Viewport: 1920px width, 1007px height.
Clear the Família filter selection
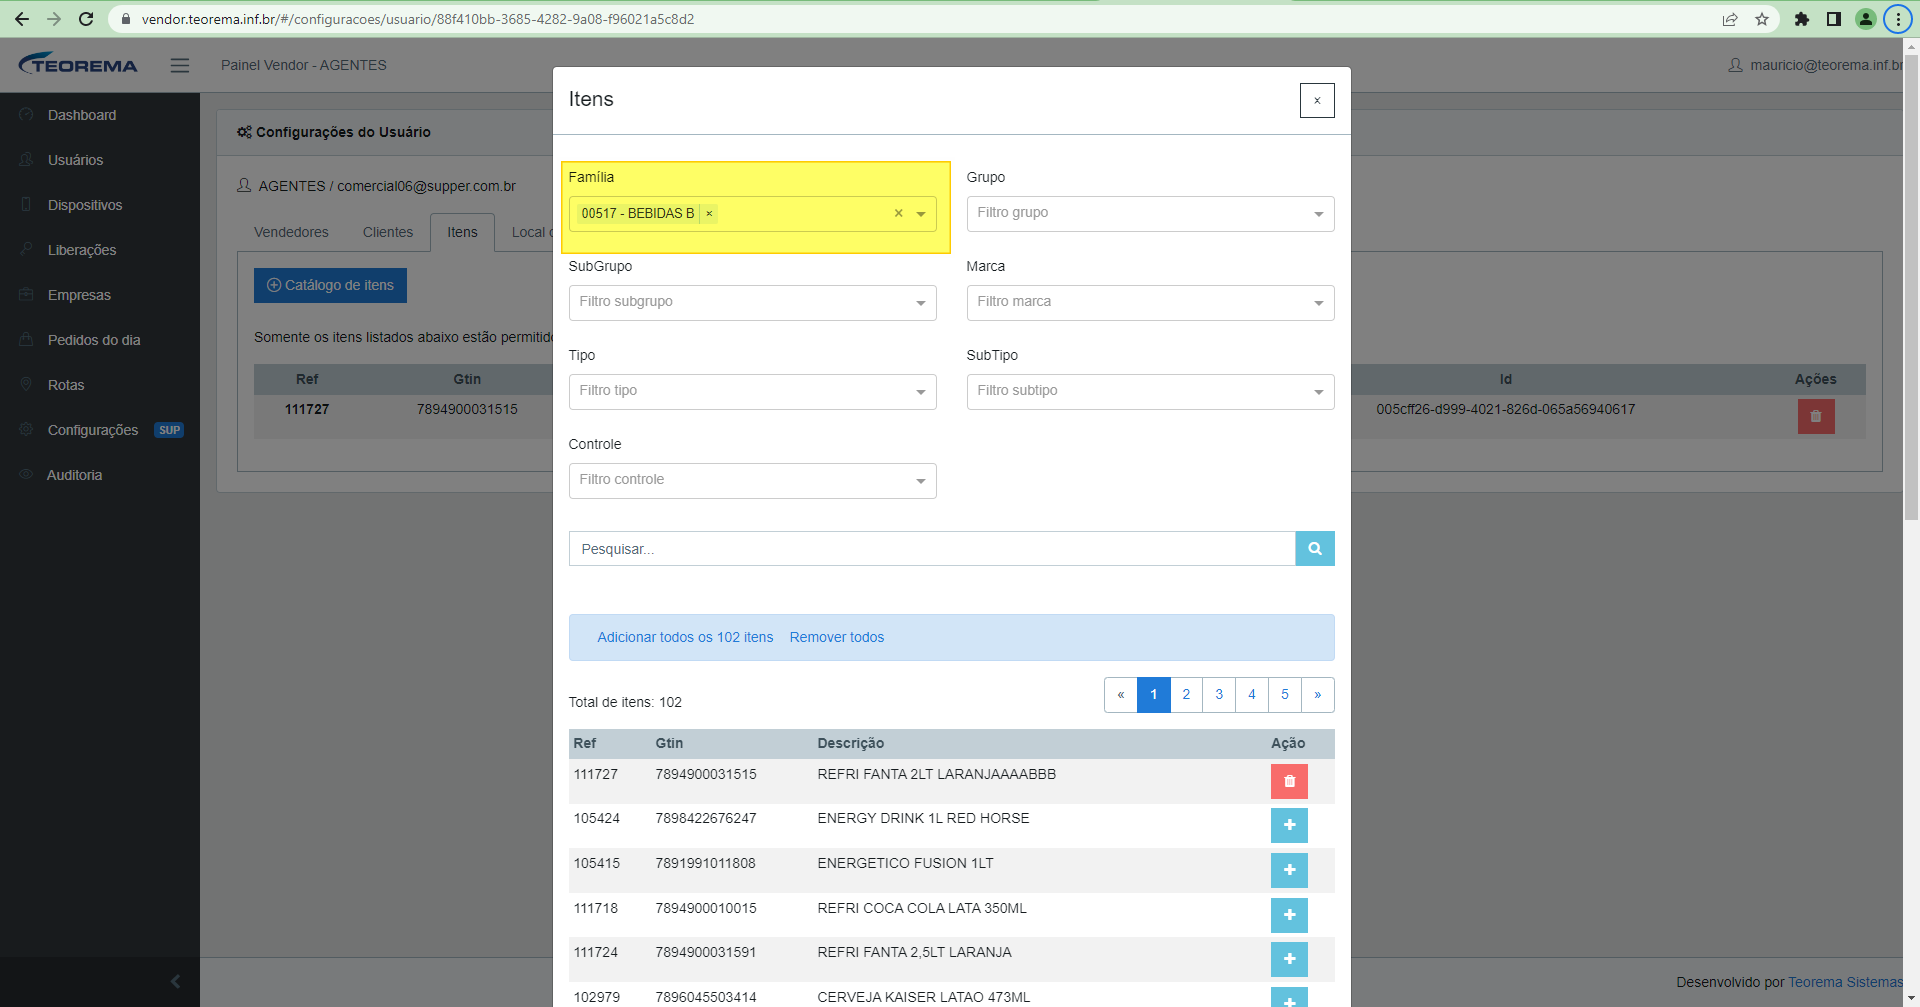pos(898,213)
